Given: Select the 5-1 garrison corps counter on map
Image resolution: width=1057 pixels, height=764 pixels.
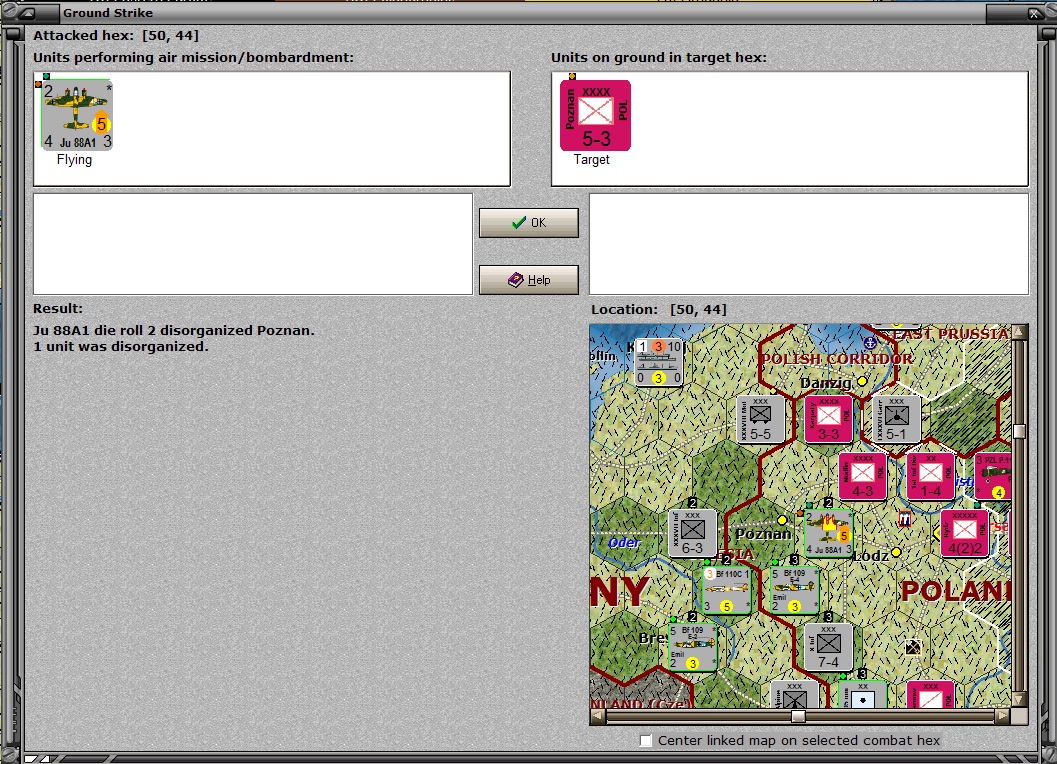Looking at the screenshot, I should pyautogui.click(x=897, y=419).
